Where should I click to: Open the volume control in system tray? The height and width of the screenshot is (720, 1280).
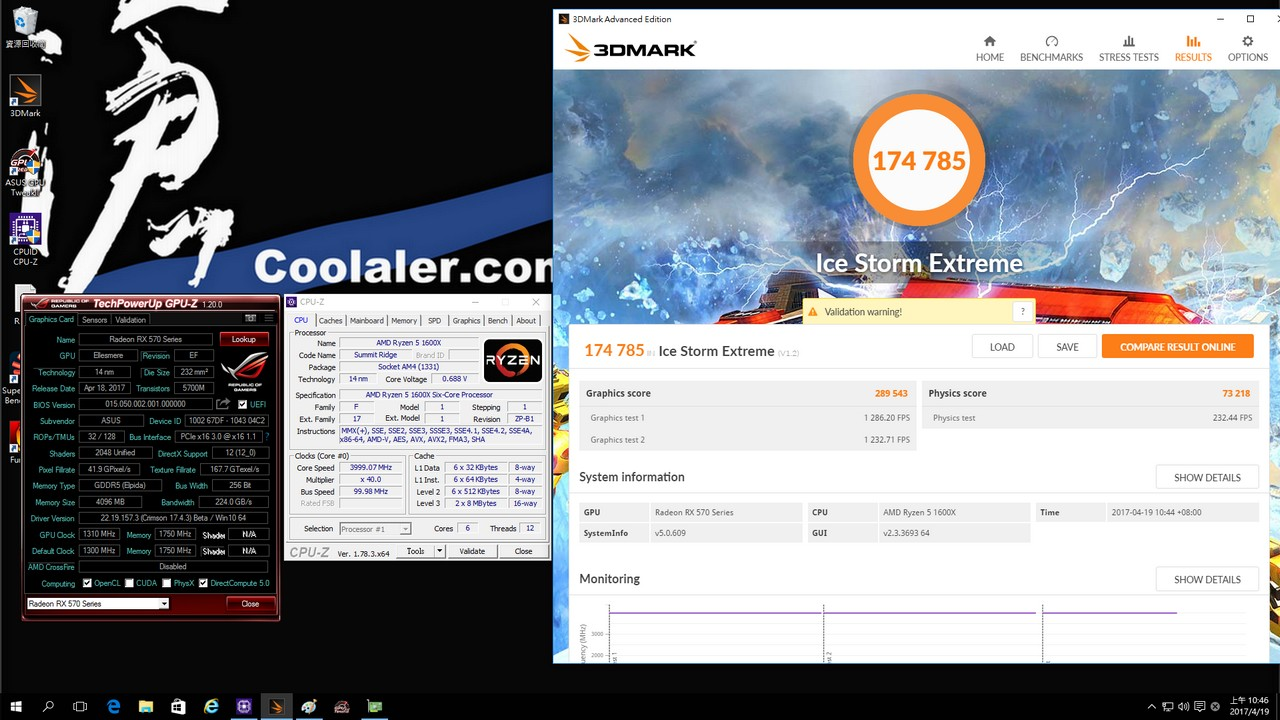point(1185,707)
